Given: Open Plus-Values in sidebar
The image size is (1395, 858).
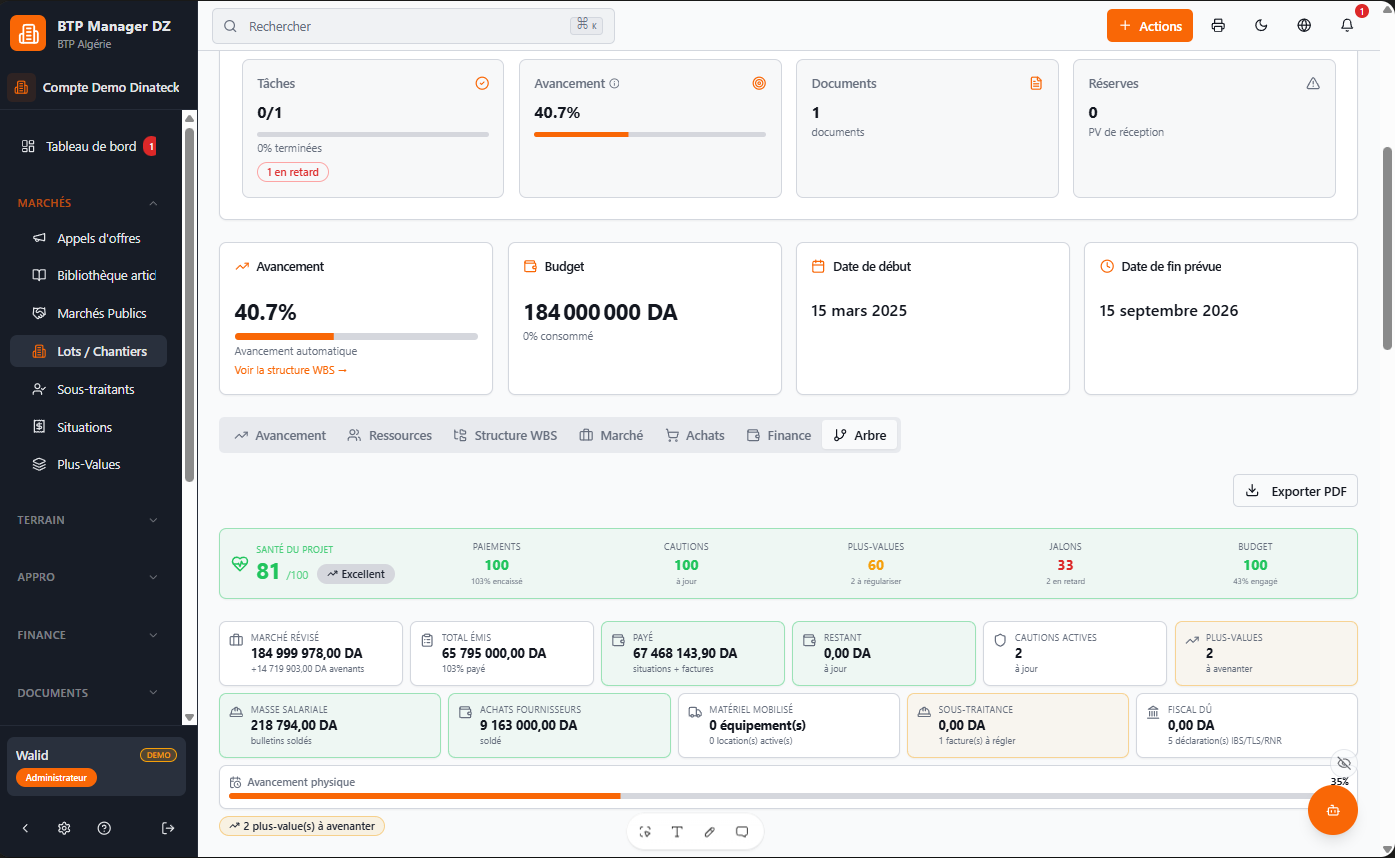Looking at the screenshot, I should (x=88, y=464).
